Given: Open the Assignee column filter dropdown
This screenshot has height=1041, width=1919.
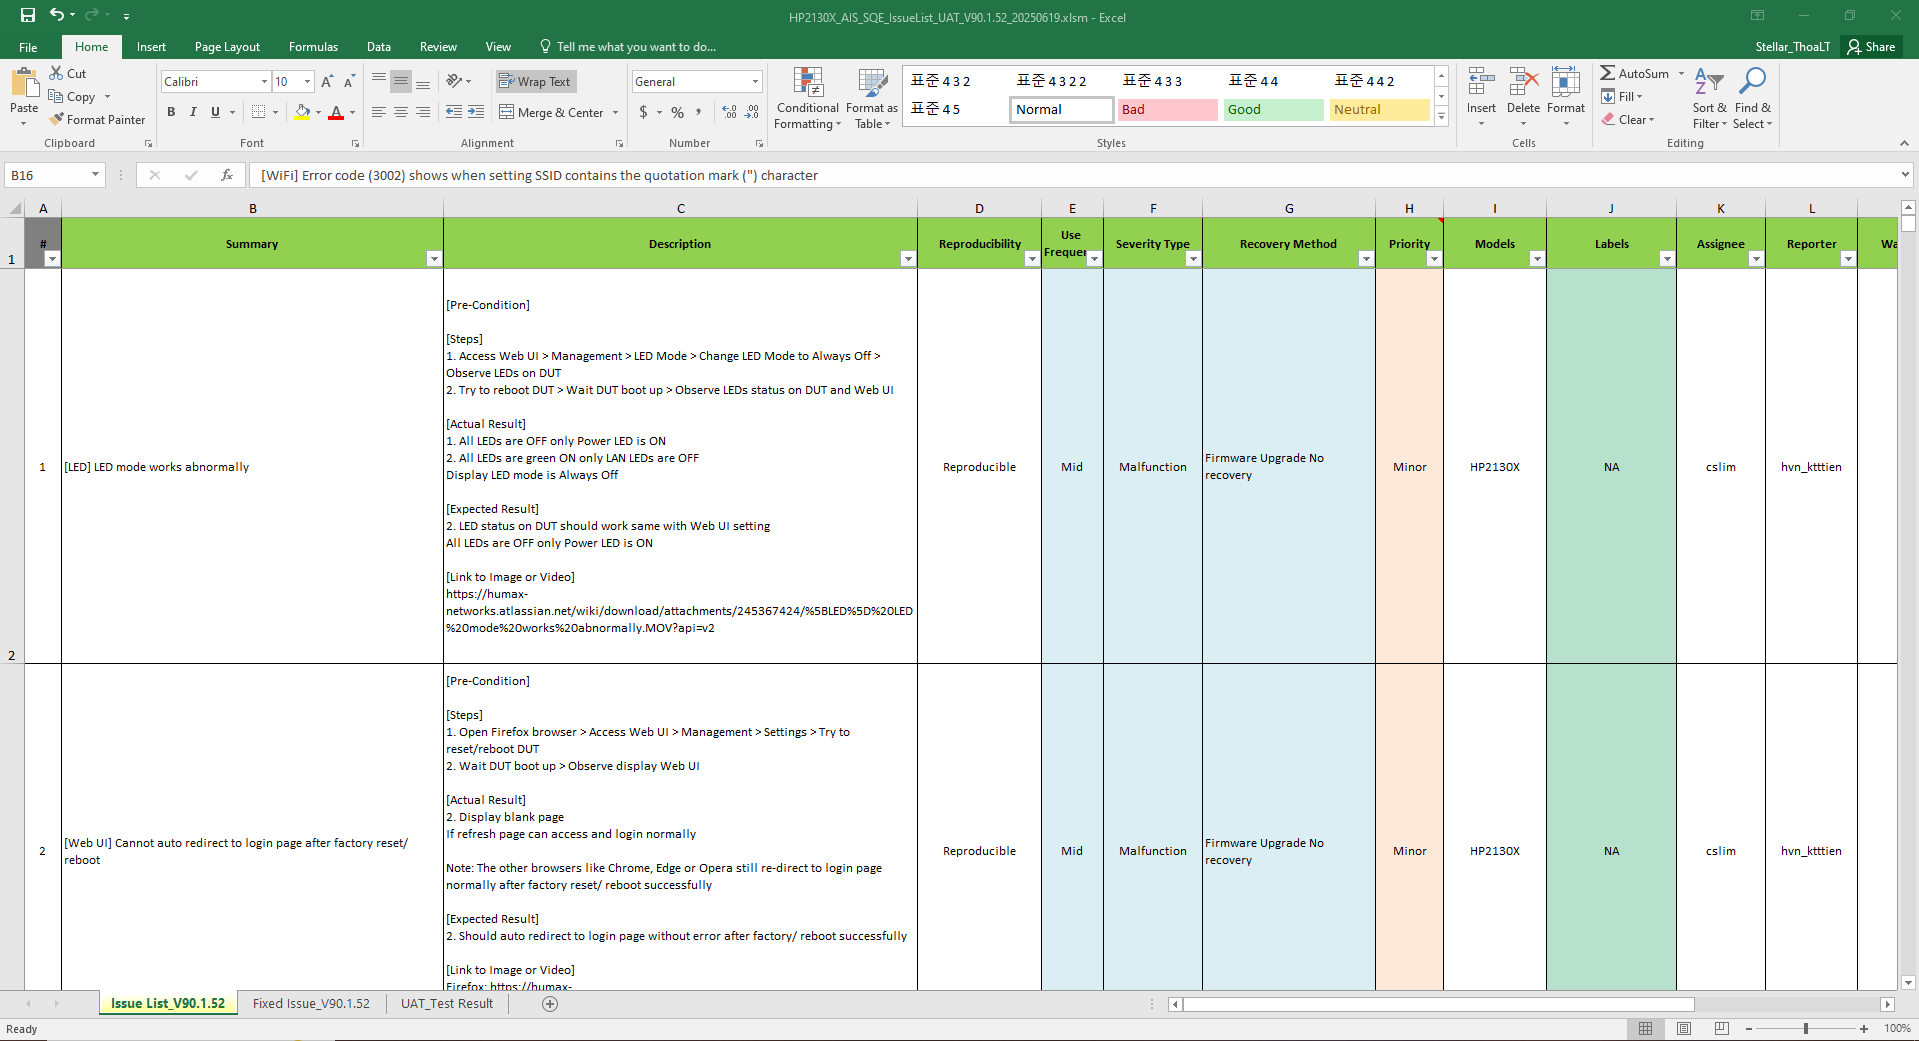Looking at the screenshot, I should tap(1756, 259).
